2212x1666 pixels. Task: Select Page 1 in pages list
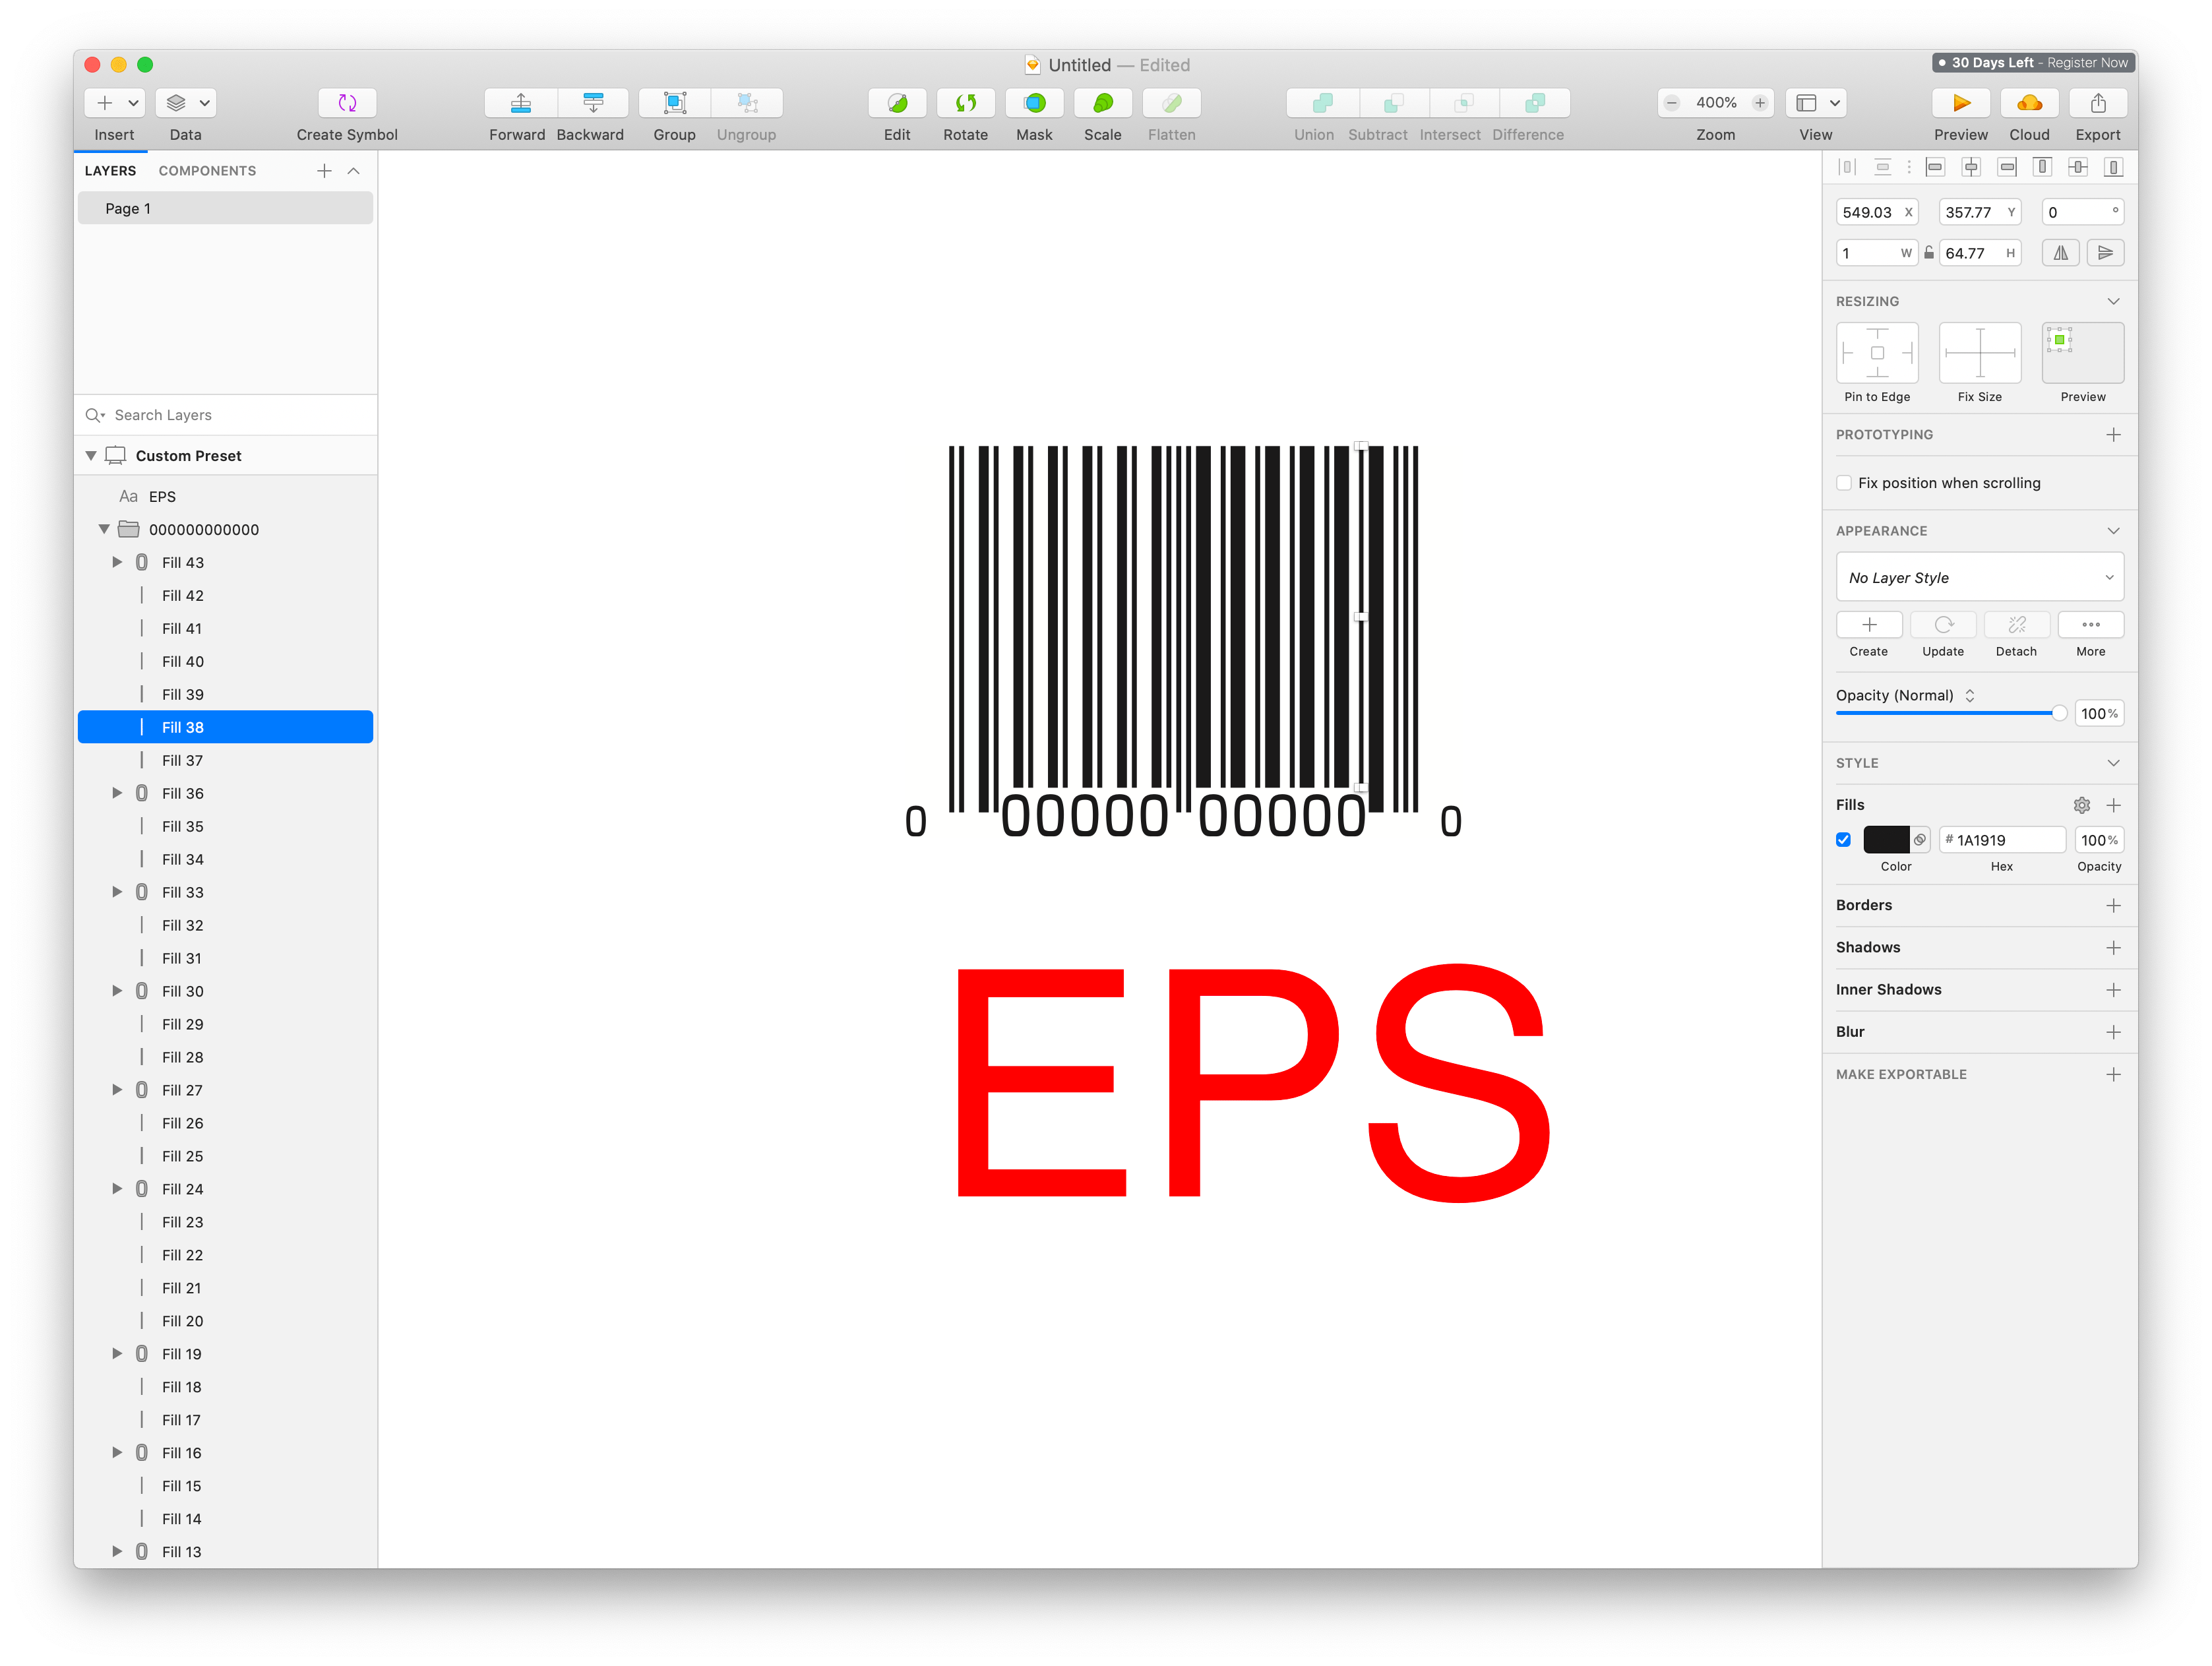(x=226, y=209)
